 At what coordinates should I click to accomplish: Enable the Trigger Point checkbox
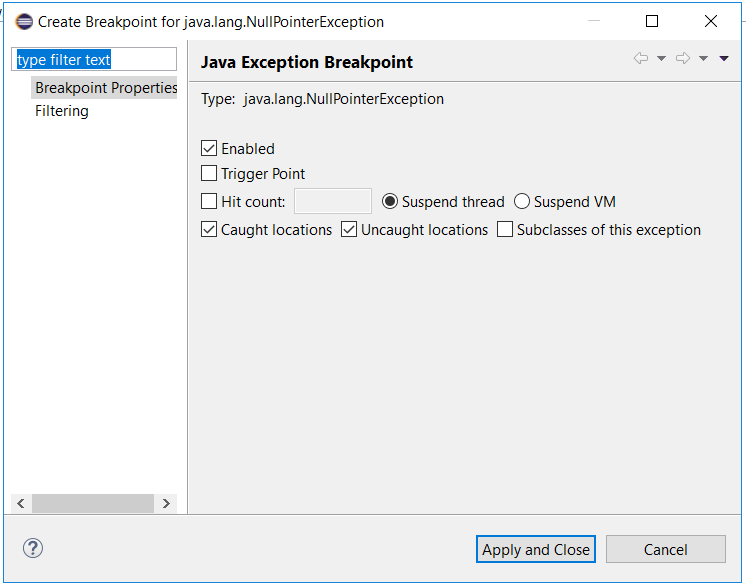(x=209, y=174)
